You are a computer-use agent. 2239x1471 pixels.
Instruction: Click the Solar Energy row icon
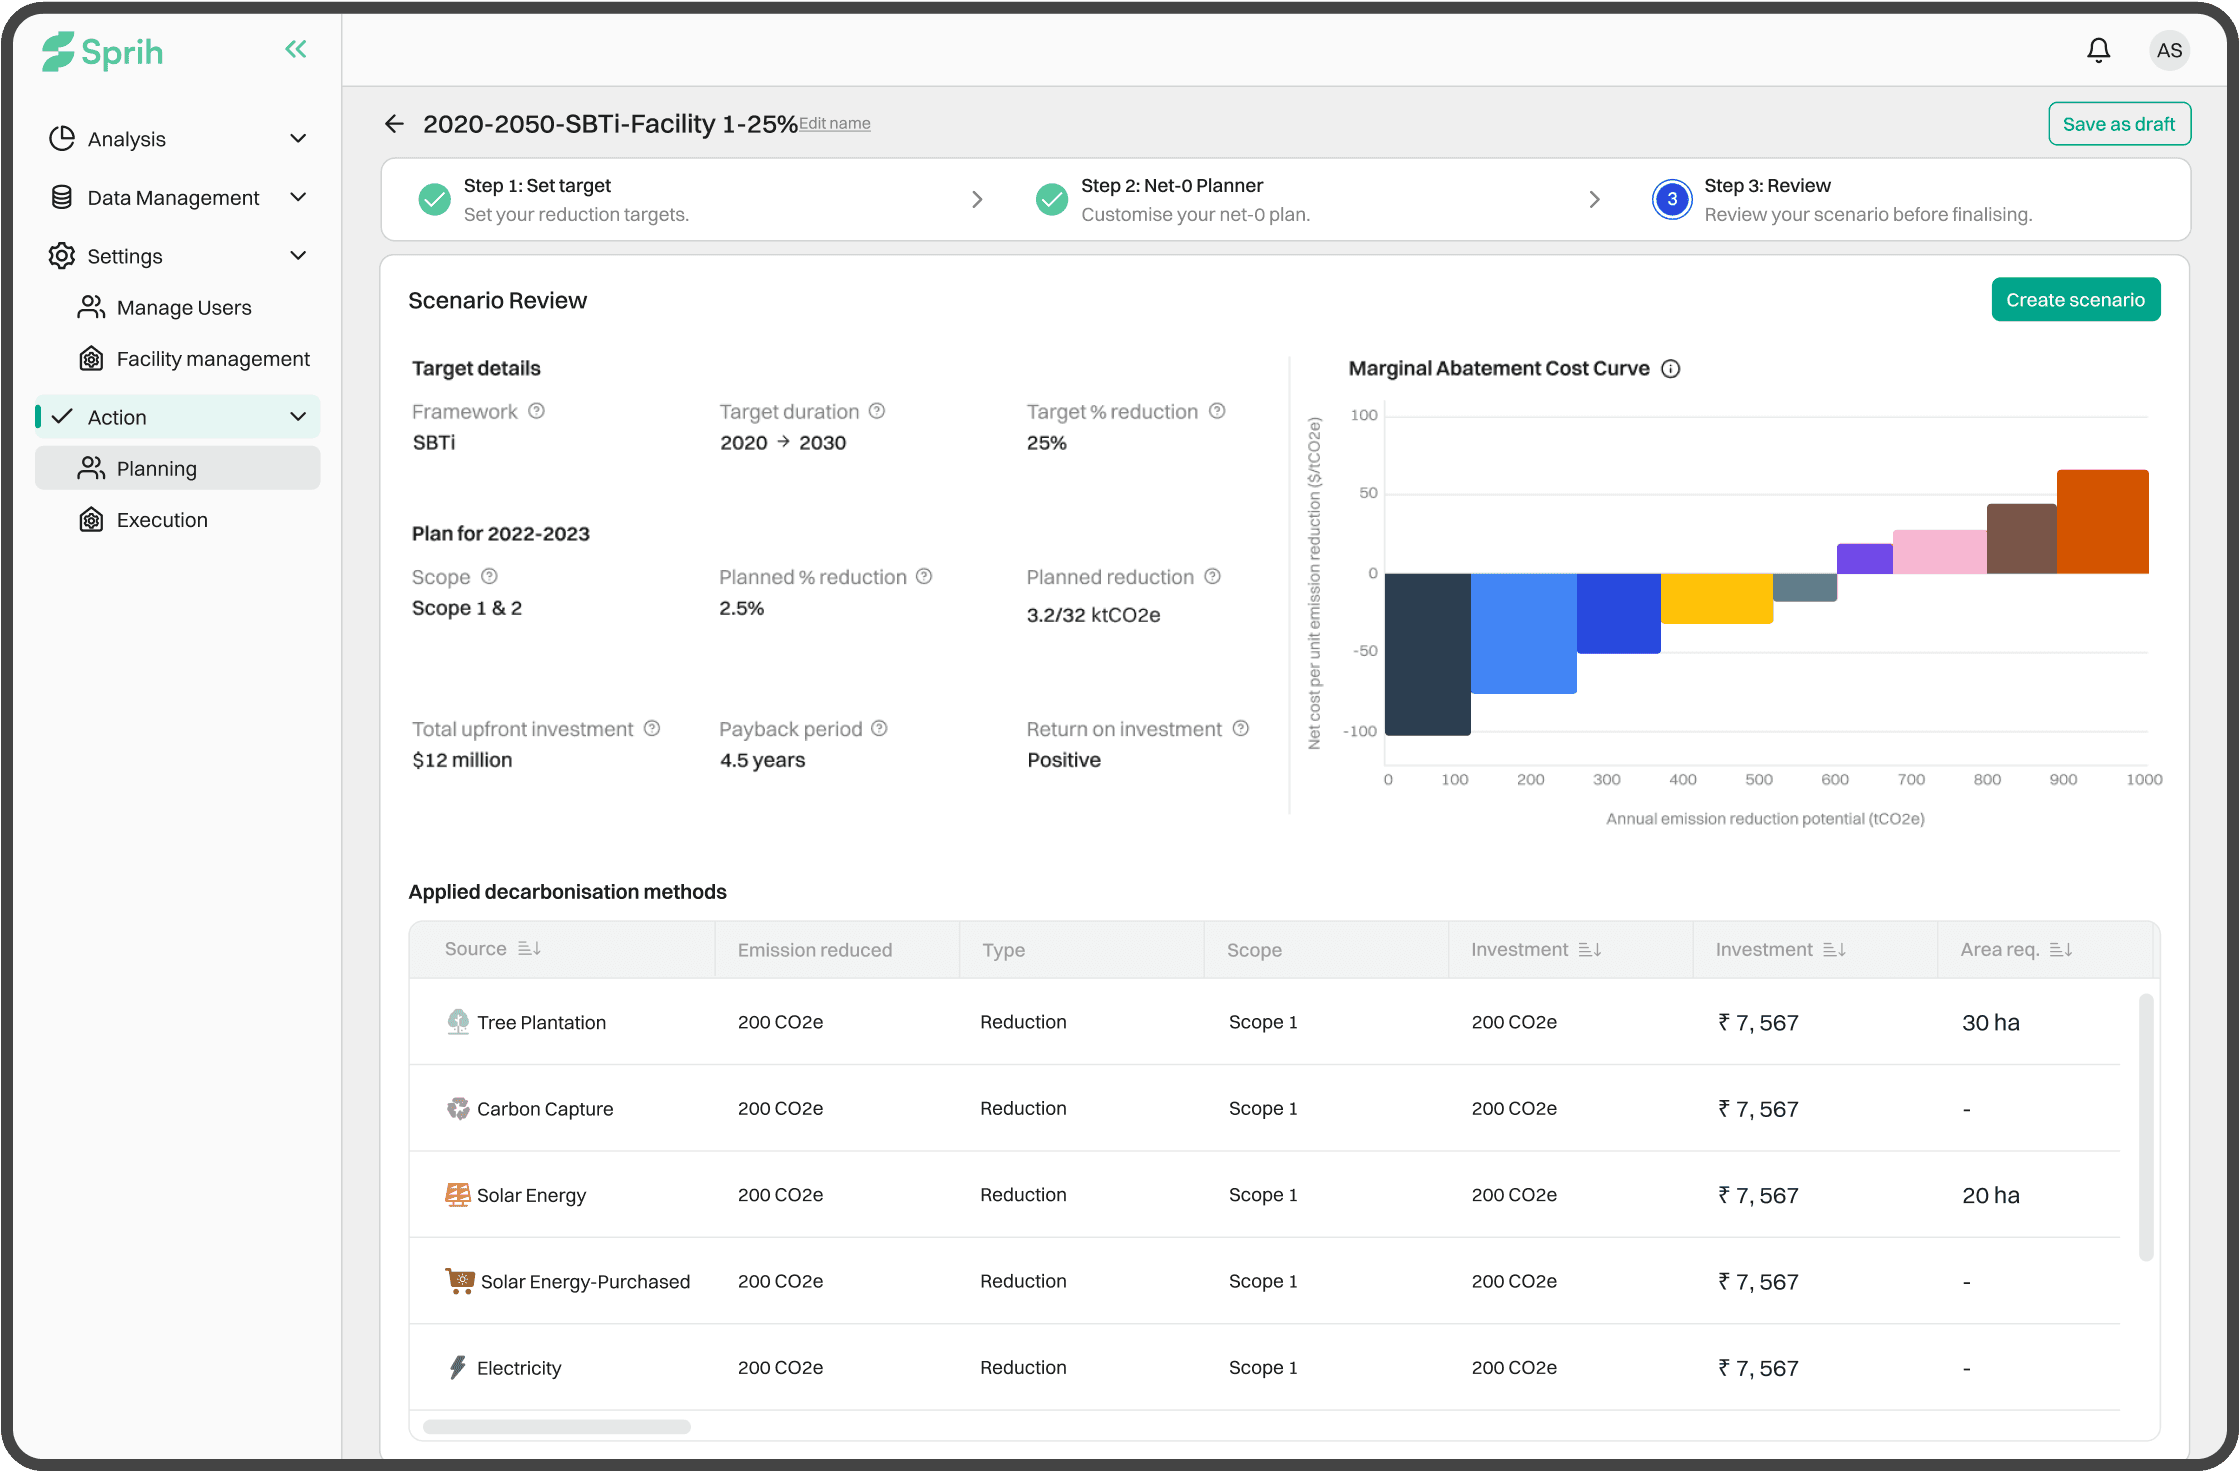458,1194
